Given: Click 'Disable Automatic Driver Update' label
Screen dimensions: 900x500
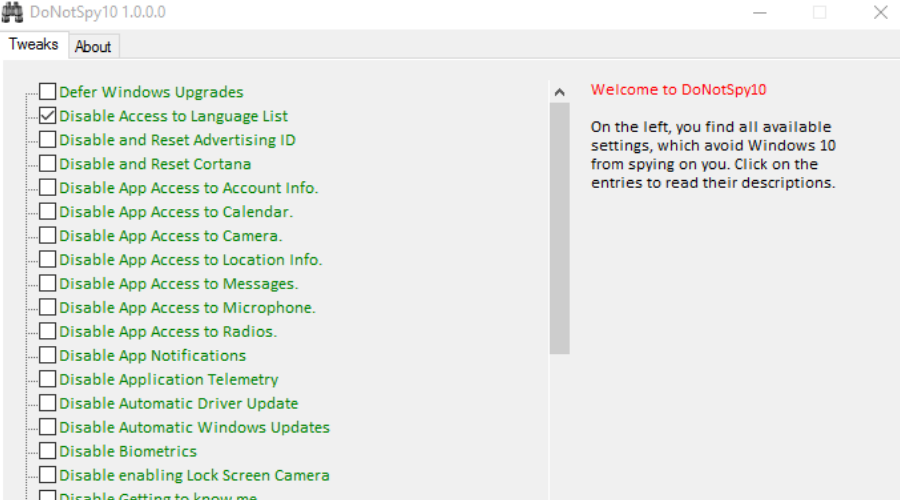Looking at the screenshot, I should point(179,404).
